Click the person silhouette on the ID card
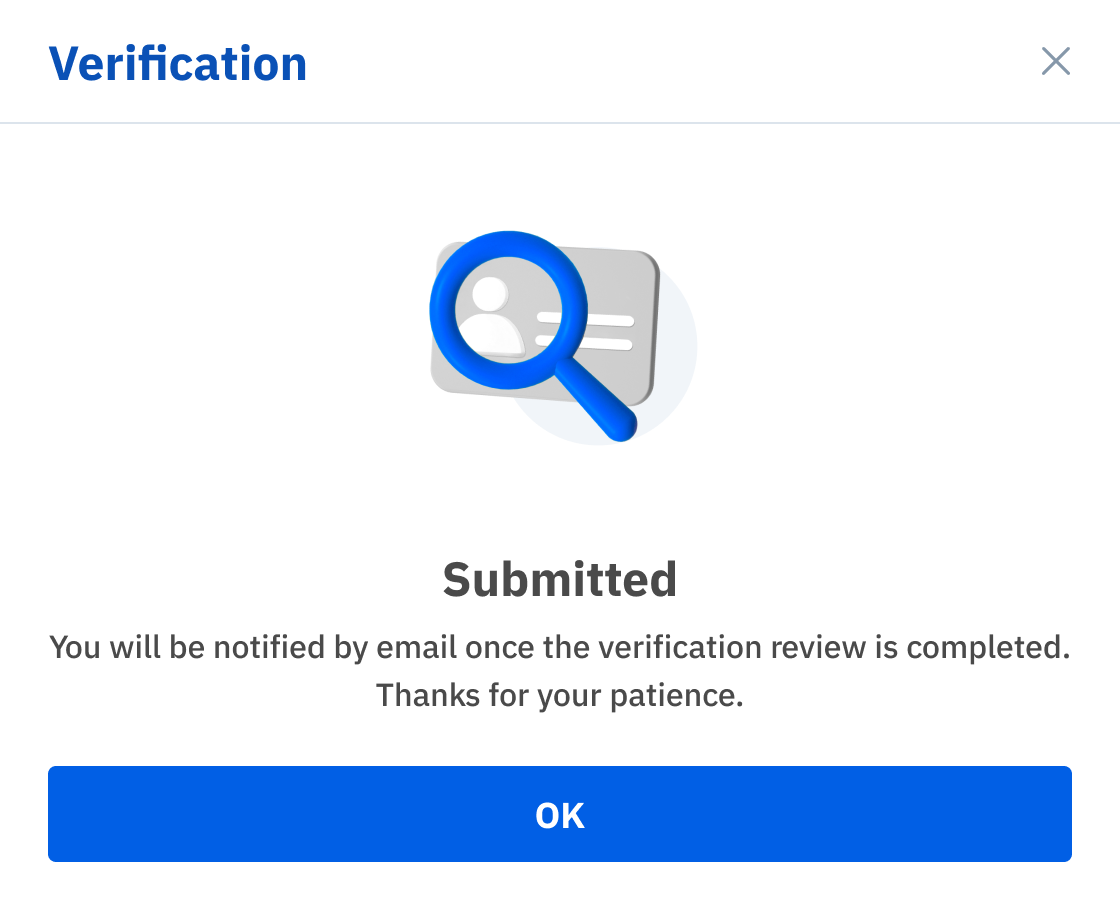 tap(491, 317)
